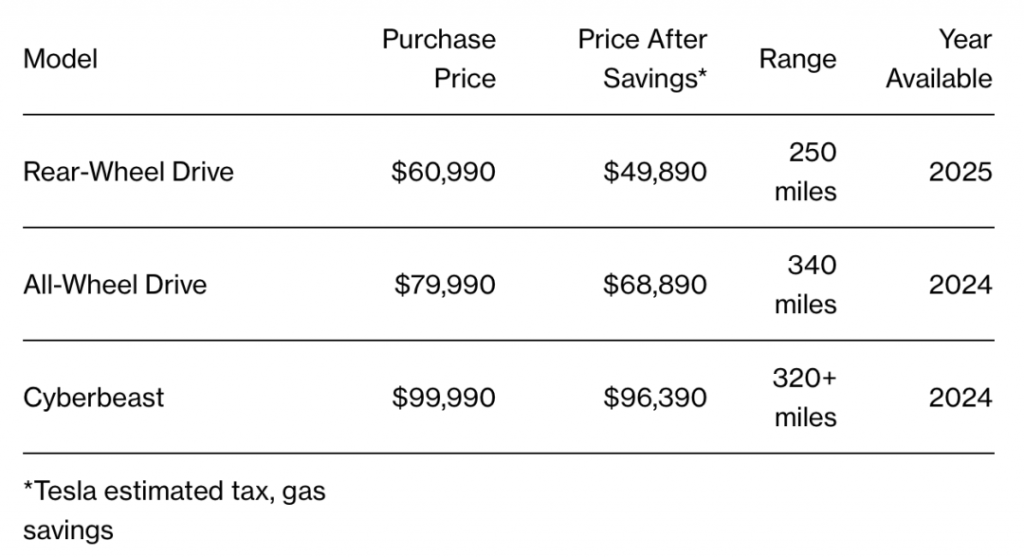Image resolution: width=1024 pixels, height=558 pixels.
Task: Select the $79,990 purchase price
Action: (443, 285)
